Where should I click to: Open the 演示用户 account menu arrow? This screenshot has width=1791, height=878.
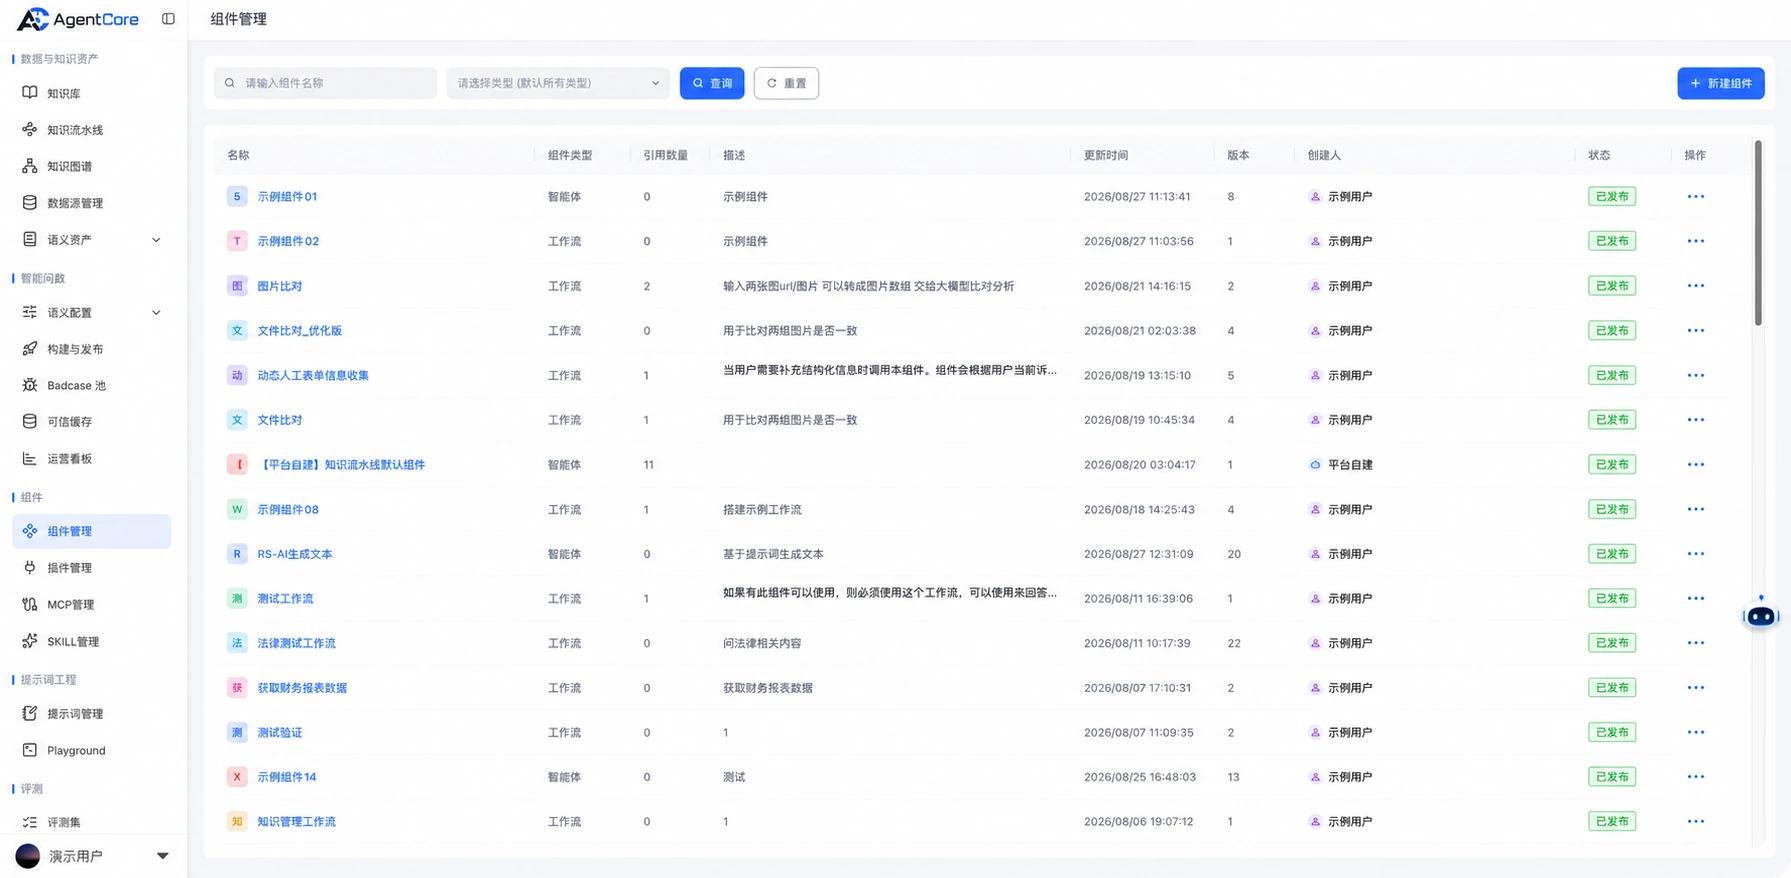[x=162, y=856]
